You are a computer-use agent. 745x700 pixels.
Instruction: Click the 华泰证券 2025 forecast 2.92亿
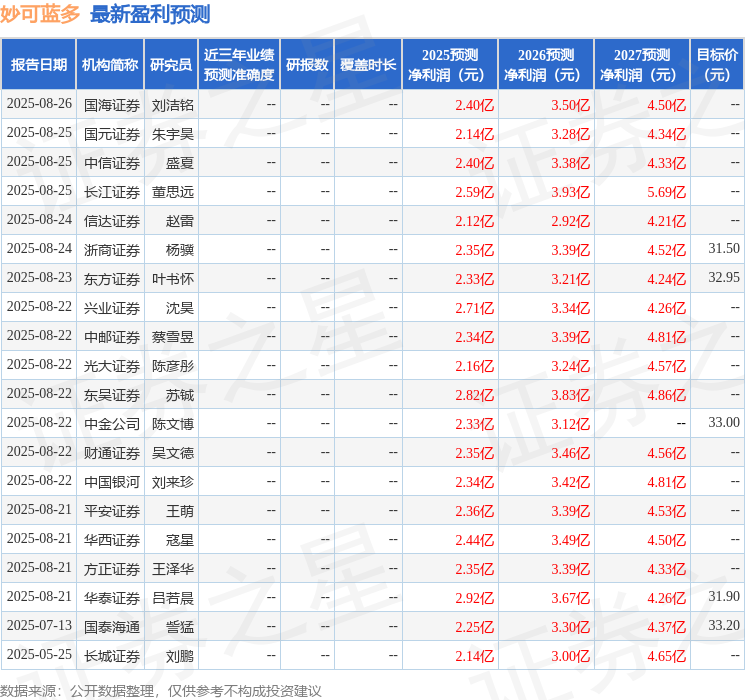coord(475,598)
